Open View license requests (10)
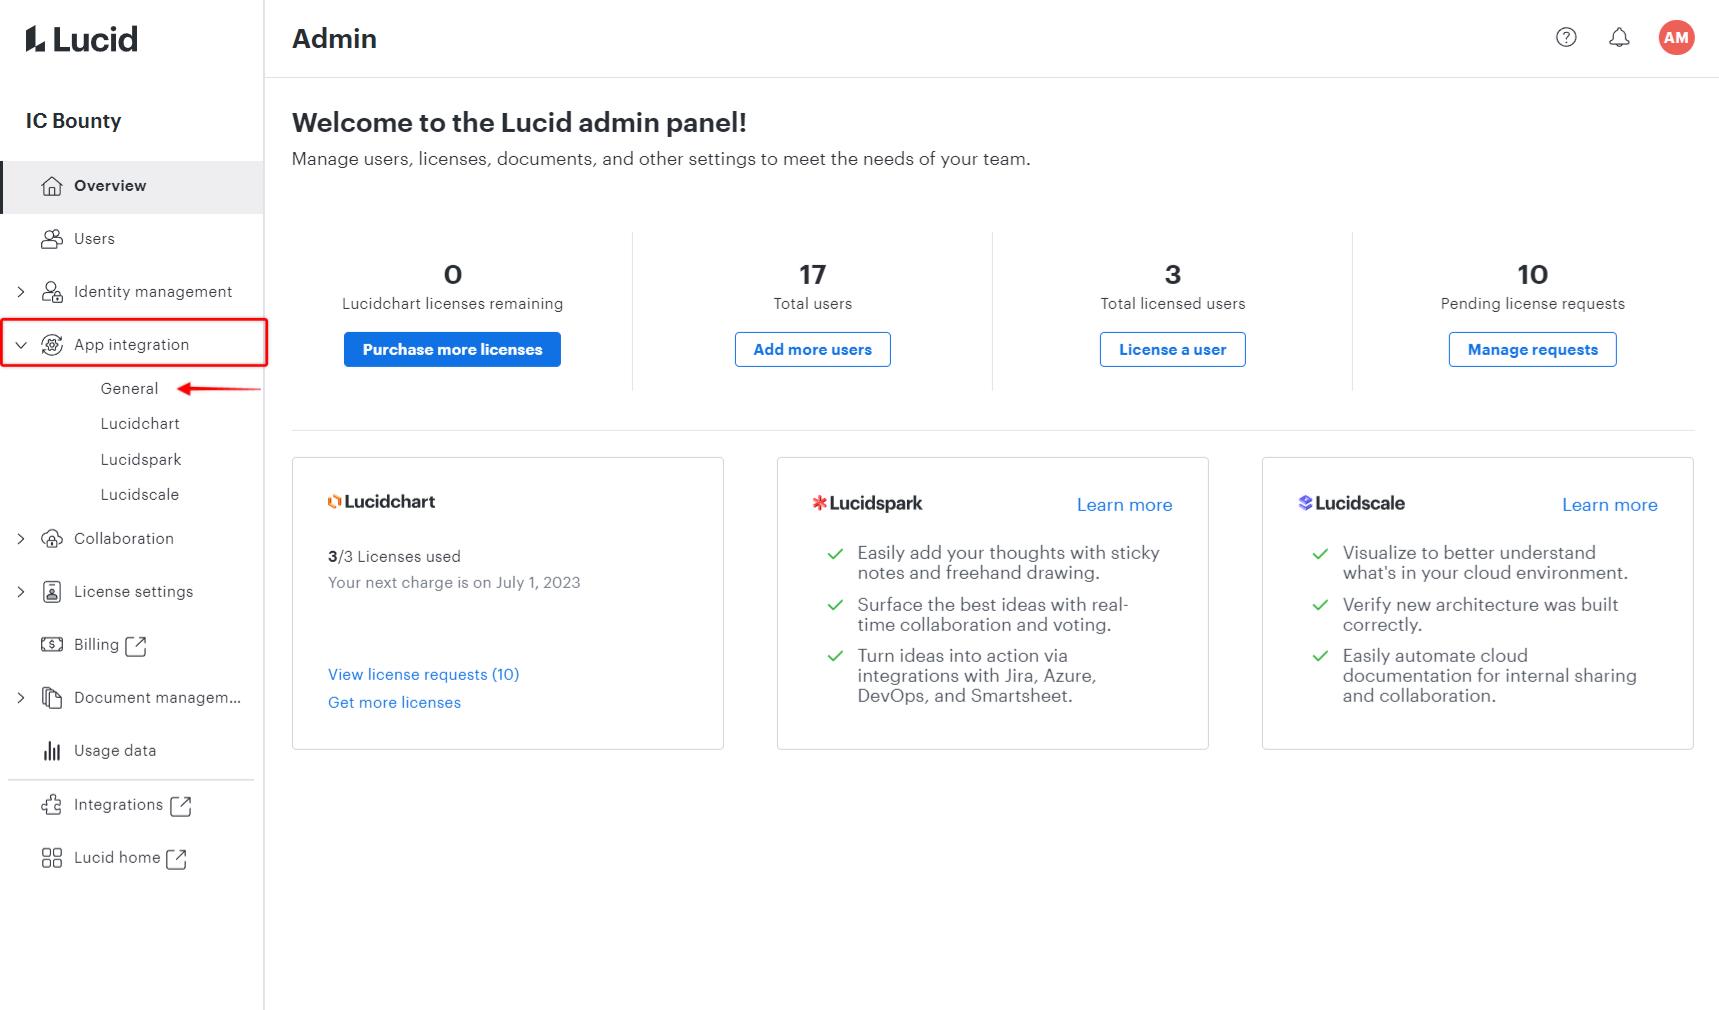 pos(423,674)
